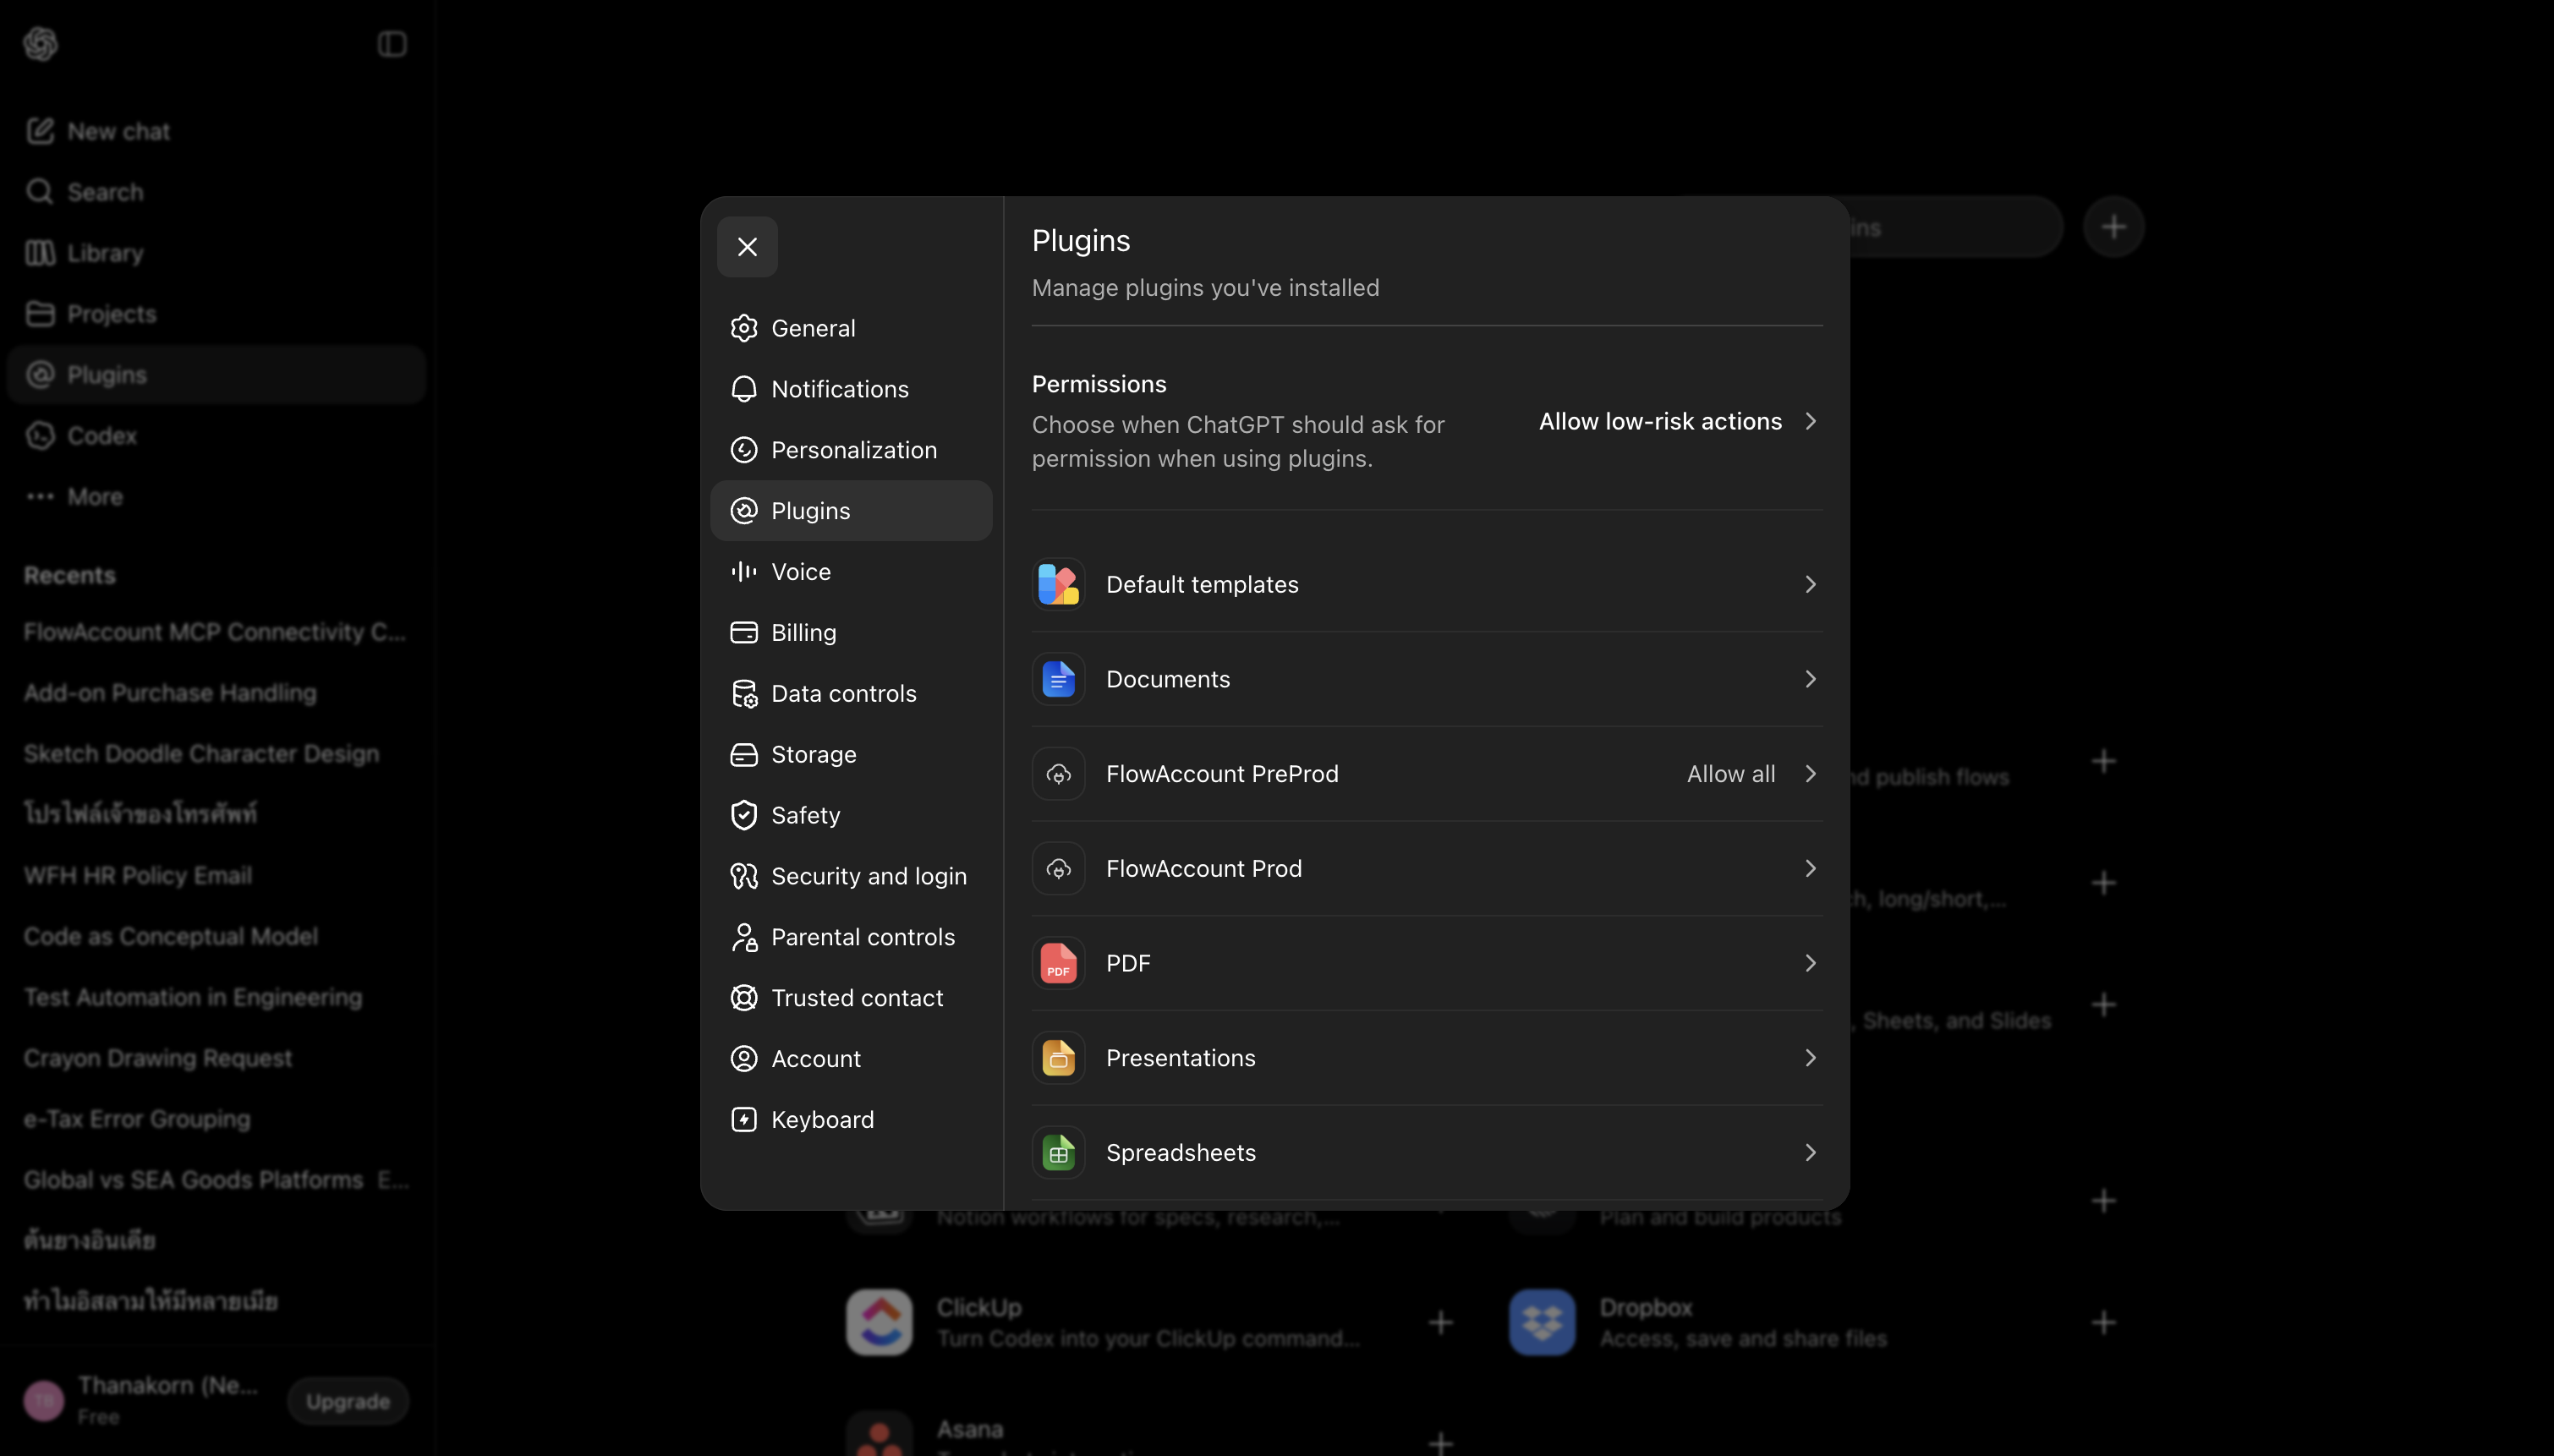Click the ClickUp app icon
Image resolution: width=2554 pixels, height=1456 pixels.
[880, 1323]
